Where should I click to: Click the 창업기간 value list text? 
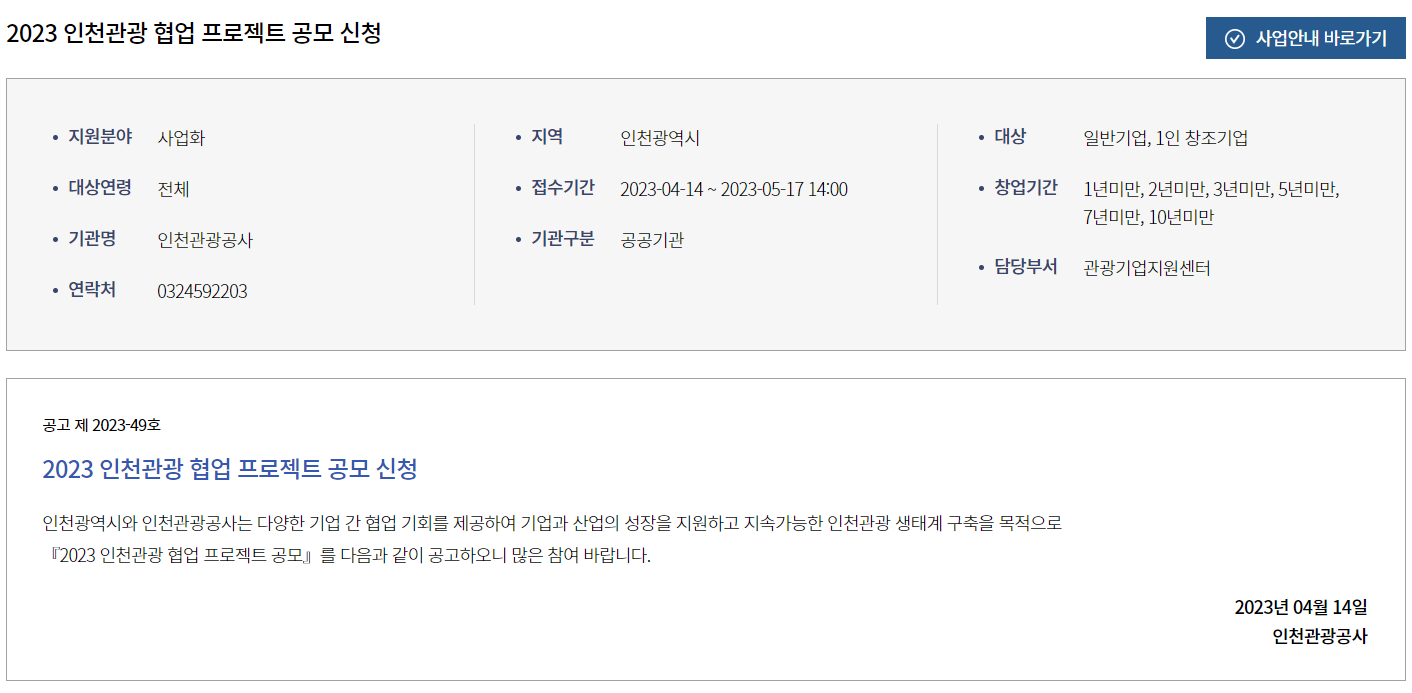point(1211,203)
